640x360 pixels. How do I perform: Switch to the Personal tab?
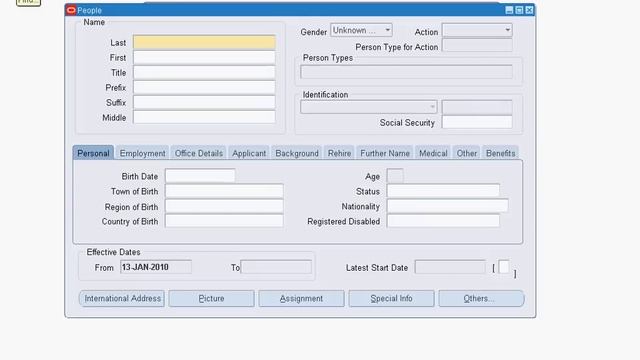(93, 153)
